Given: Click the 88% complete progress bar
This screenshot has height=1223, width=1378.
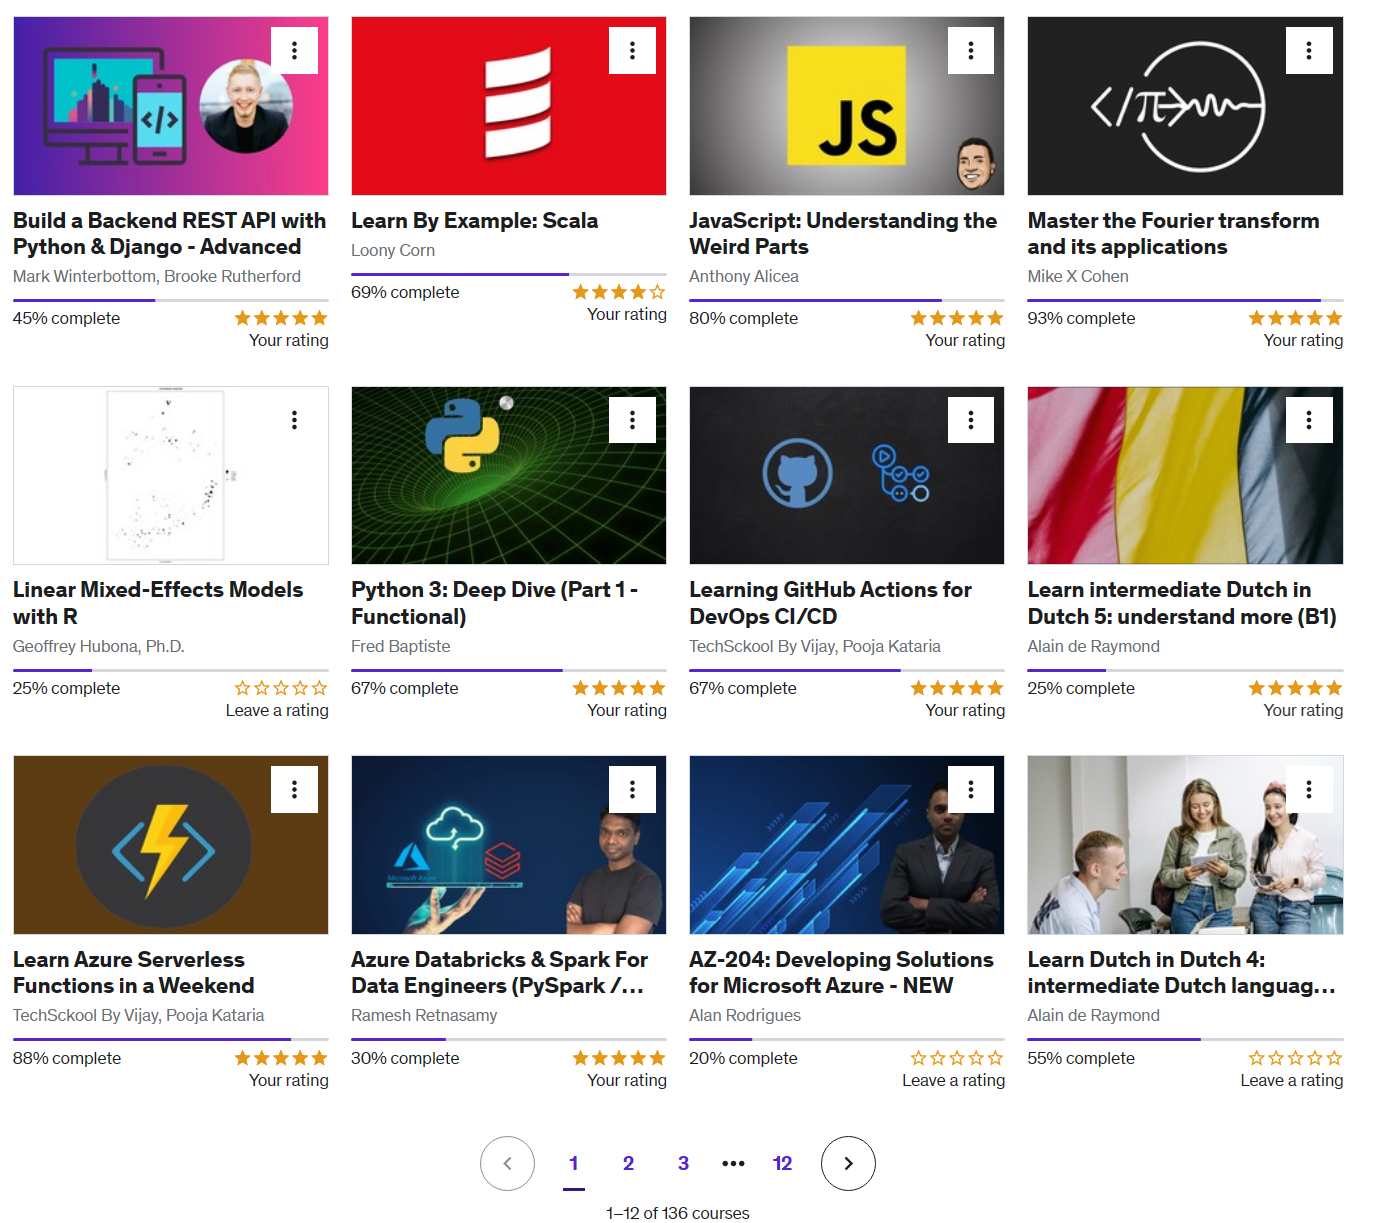Looking at the screenshot, I should (x=171, y=1039).
